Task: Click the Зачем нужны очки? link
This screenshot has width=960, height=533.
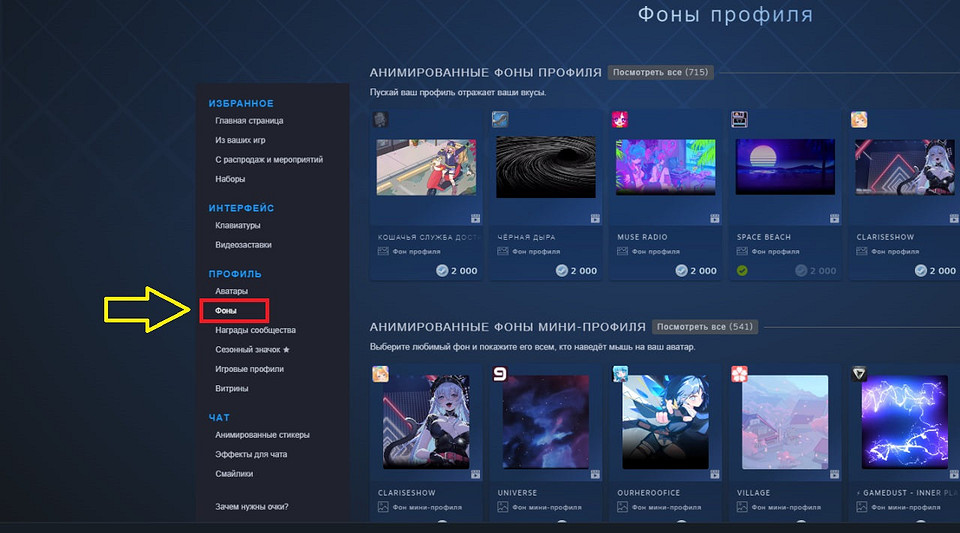Action: tap(252, 507)
